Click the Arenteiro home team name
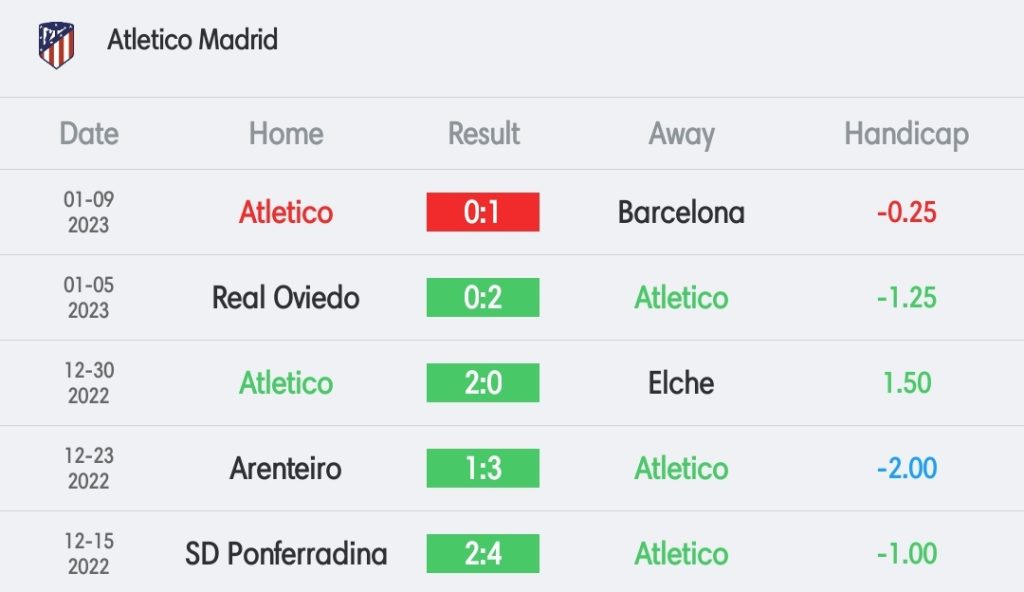Screen dimensions: 1024x592 click(286, 469)
